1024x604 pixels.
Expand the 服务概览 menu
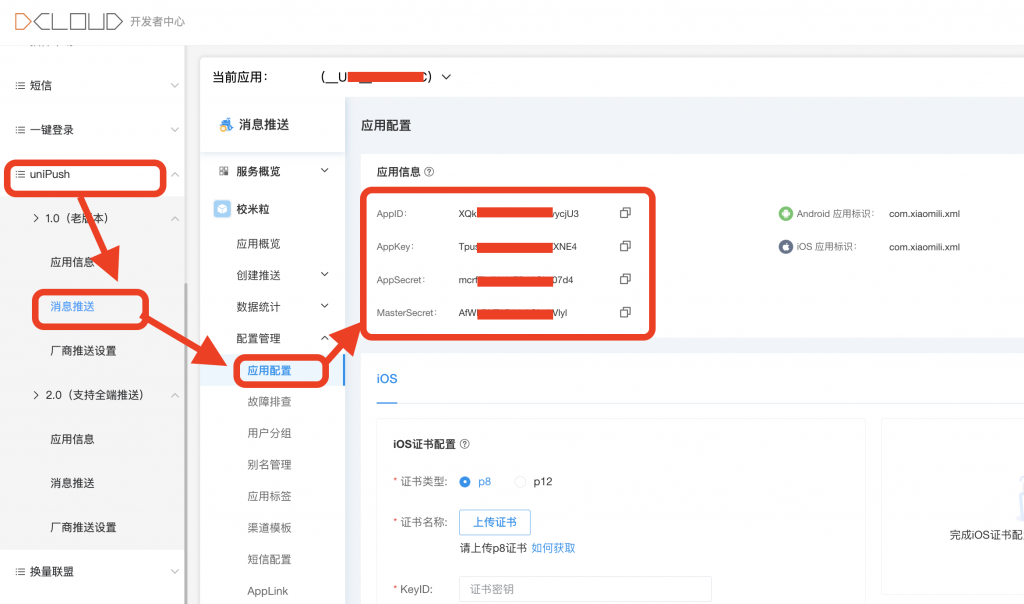pyautogui.click(x=324, y=171)
